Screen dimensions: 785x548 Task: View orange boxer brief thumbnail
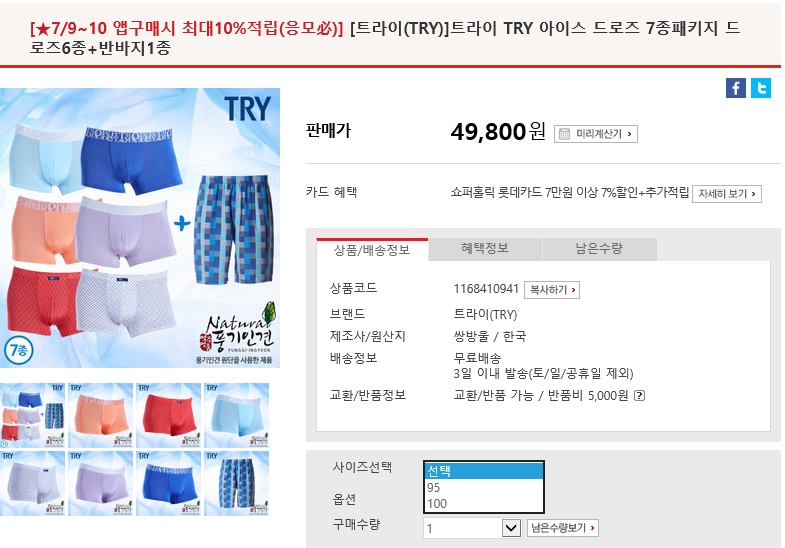[101, 415]
